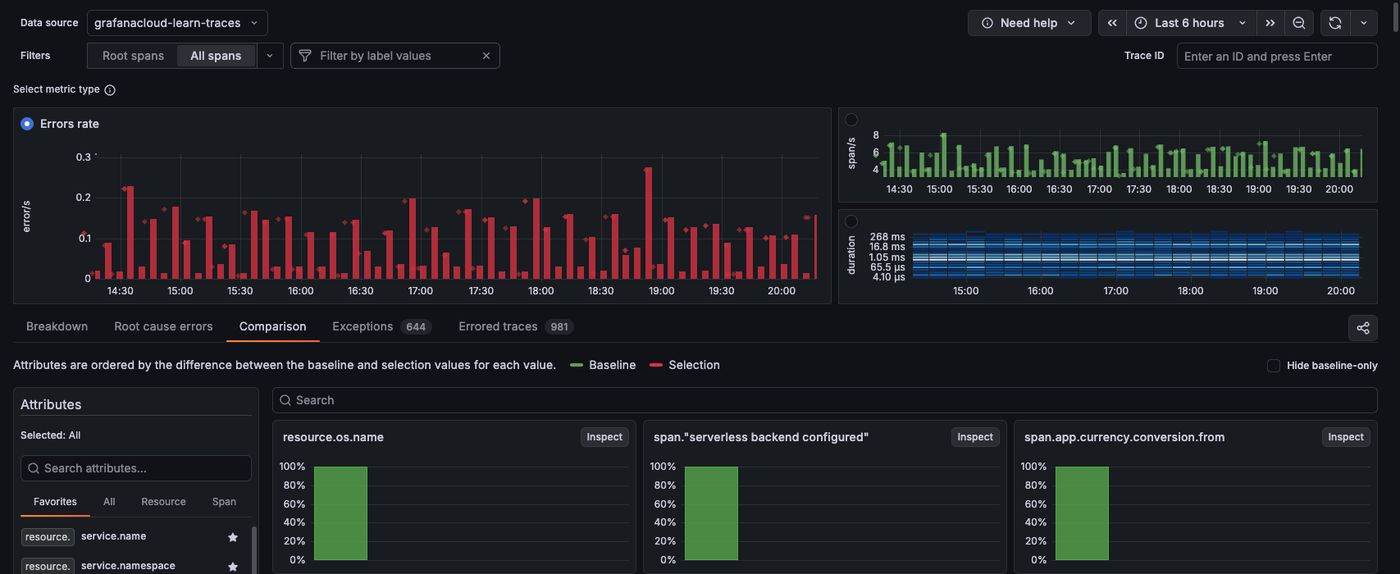Shift time range forward with double-right arrows
Image resolution: width=1400 pixels, height=574 pixels.
click(1270, 23)
